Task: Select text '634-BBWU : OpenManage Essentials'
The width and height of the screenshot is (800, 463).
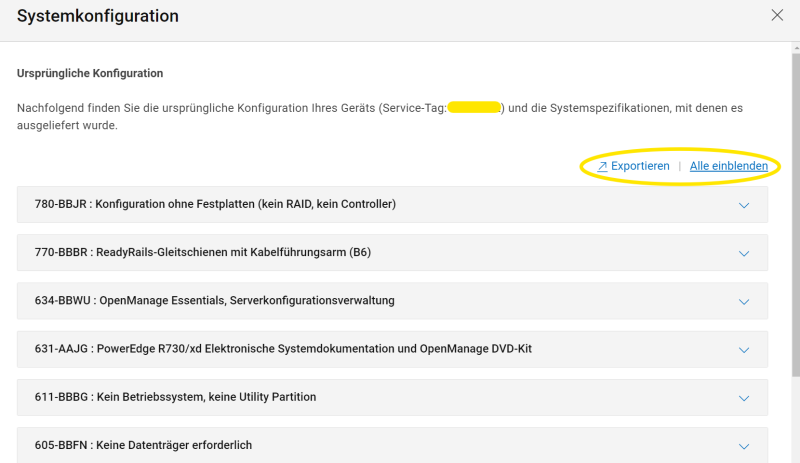Action: pyautogui.click(x=131, y=300)
